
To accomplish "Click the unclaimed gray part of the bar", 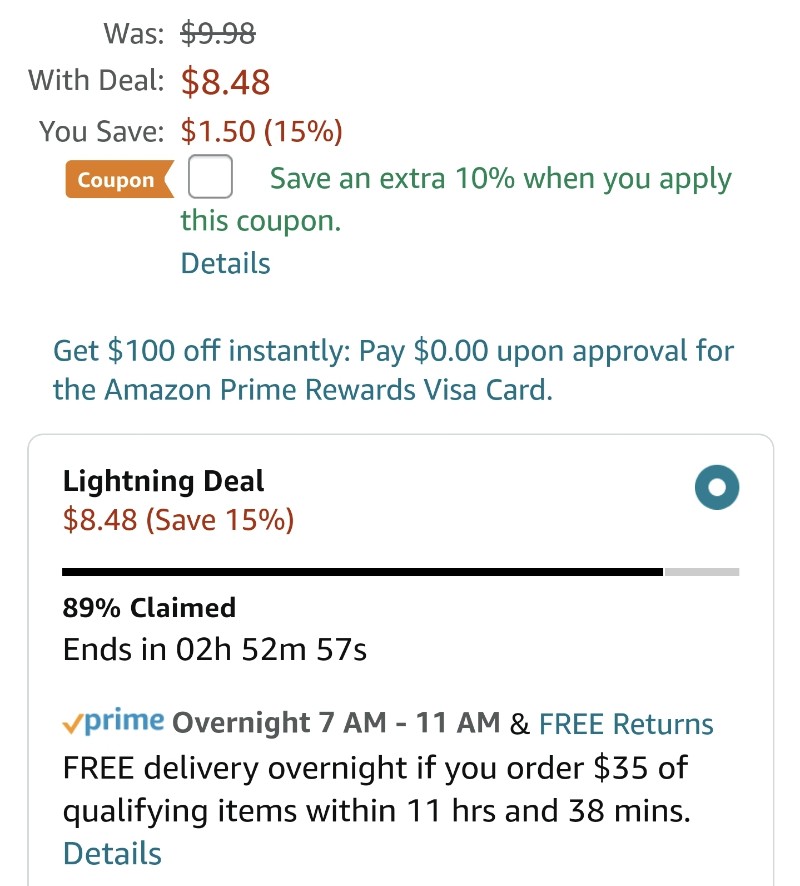I will [702, 572].
